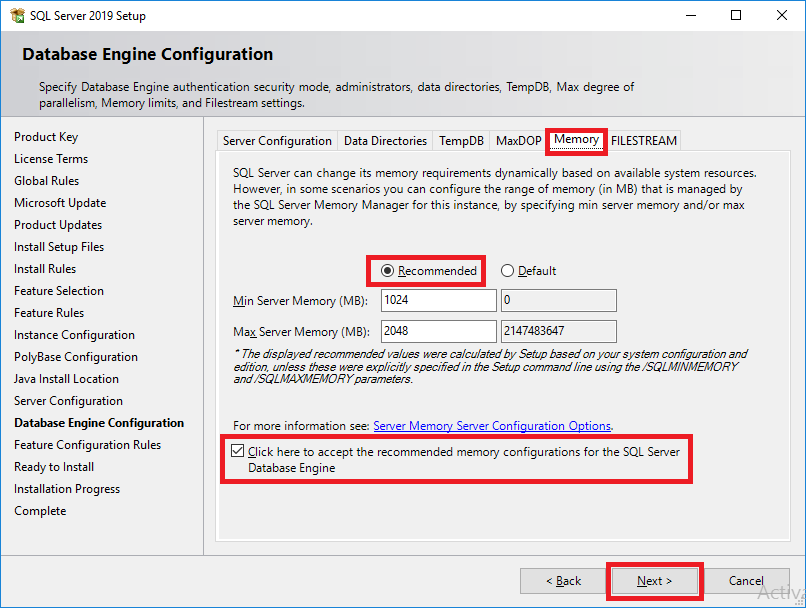Click the Product Key step in sidebar
The image size is (806, 608).
click(46, 137)
